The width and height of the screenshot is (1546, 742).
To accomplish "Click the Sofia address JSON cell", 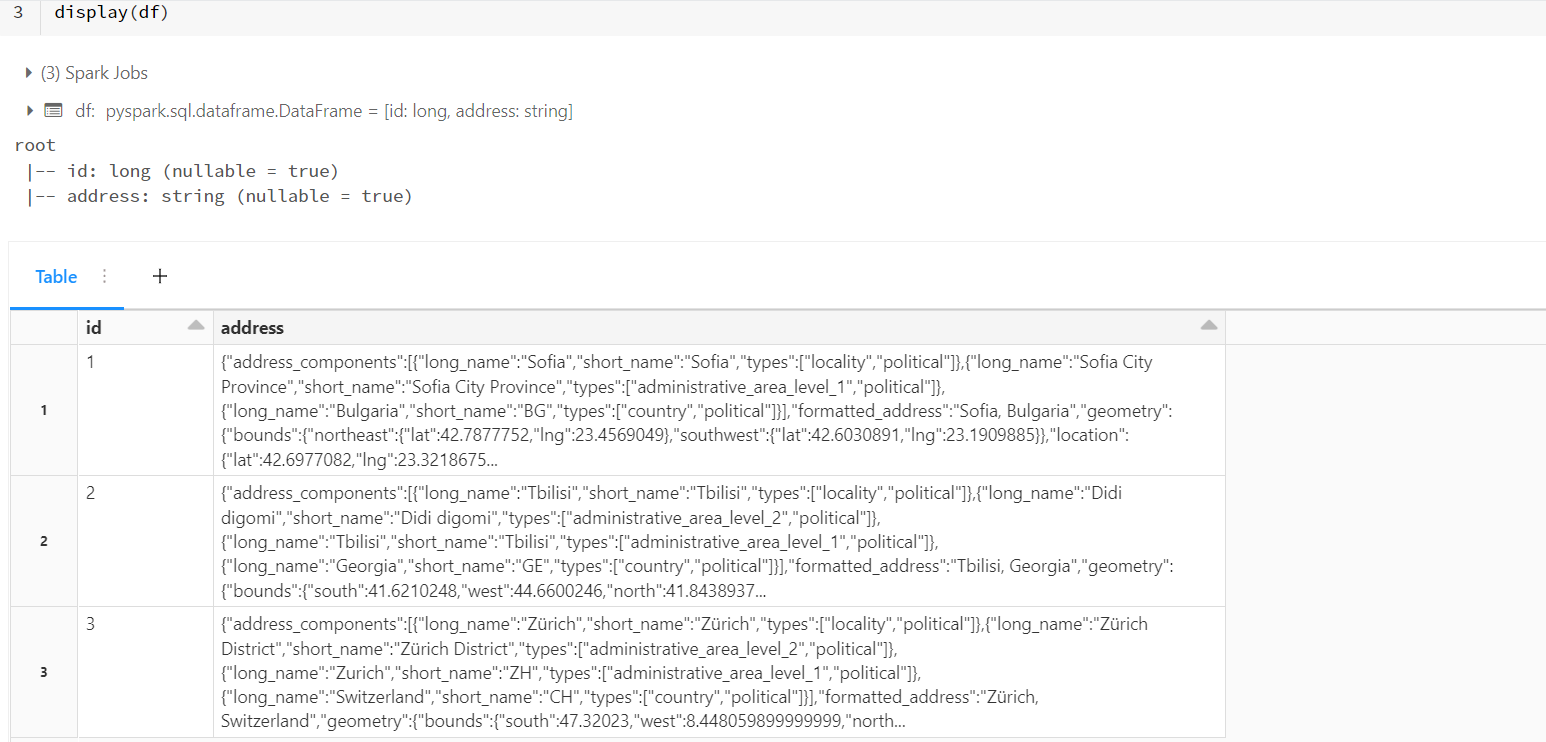I will 700,410.
